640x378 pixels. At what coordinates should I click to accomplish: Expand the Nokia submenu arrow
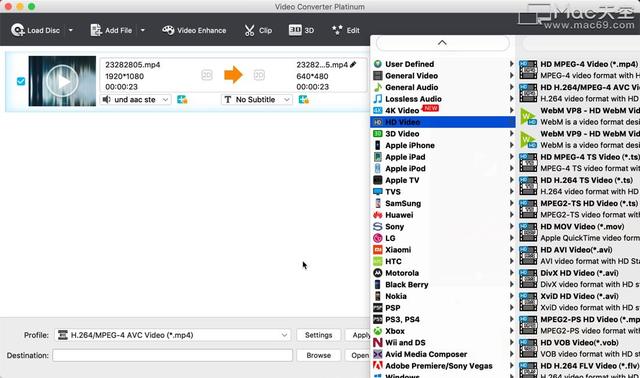[511, 296]
